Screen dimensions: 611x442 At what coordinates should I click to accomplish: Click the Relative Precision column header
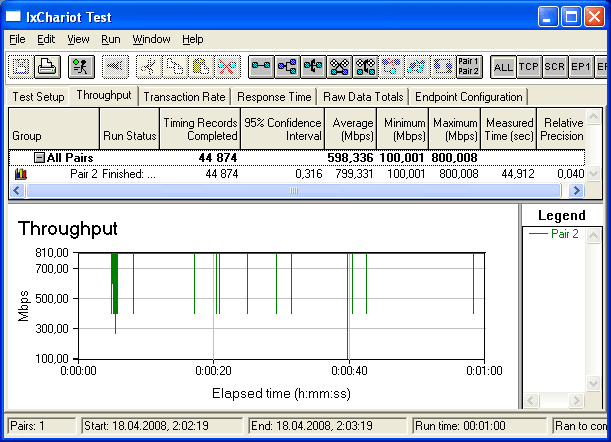561,129
